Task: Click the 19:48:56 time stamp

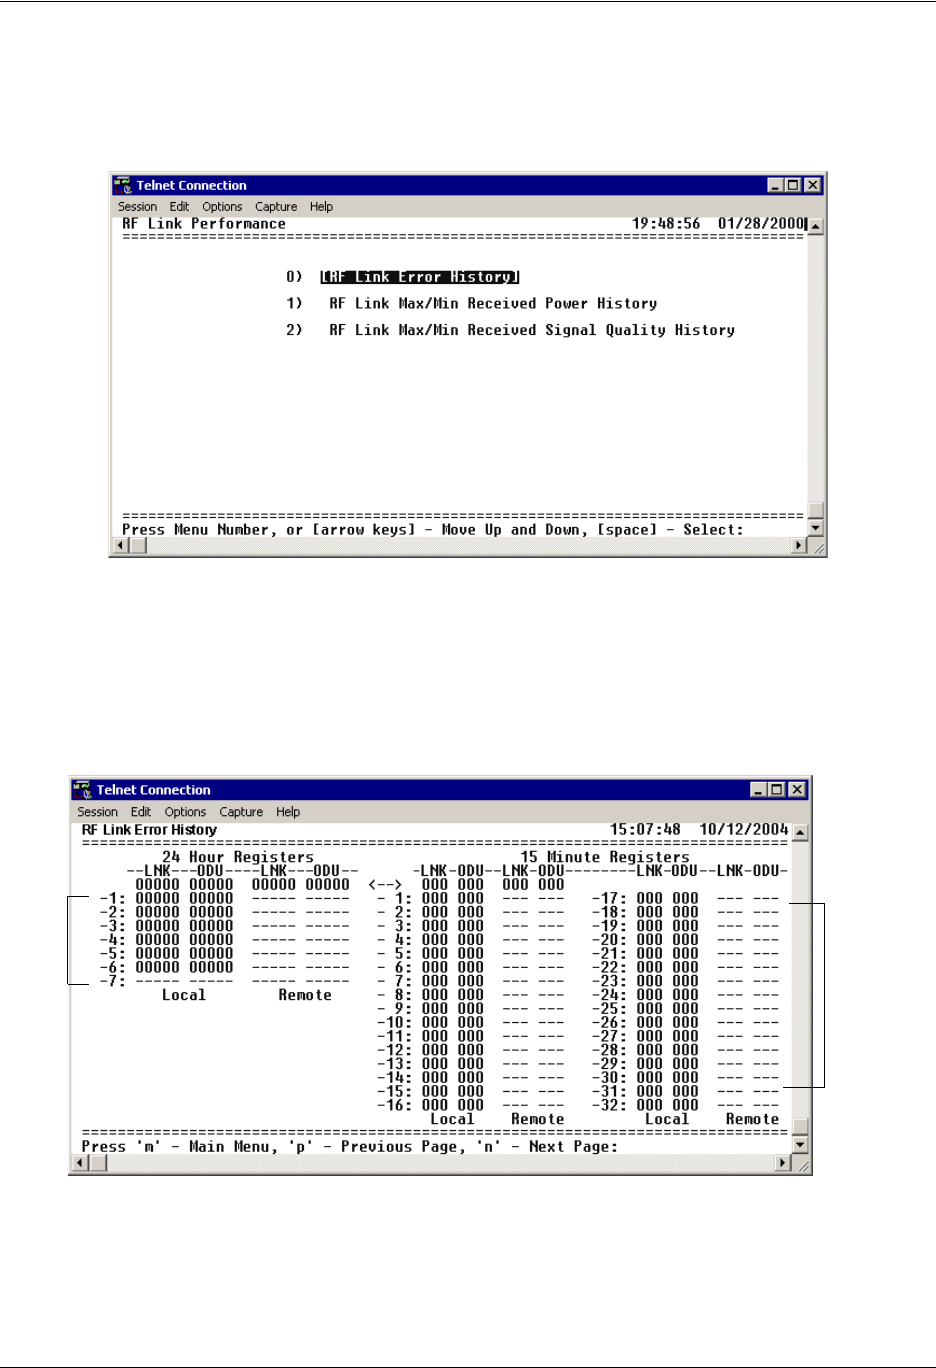Action: coord(666,224)
